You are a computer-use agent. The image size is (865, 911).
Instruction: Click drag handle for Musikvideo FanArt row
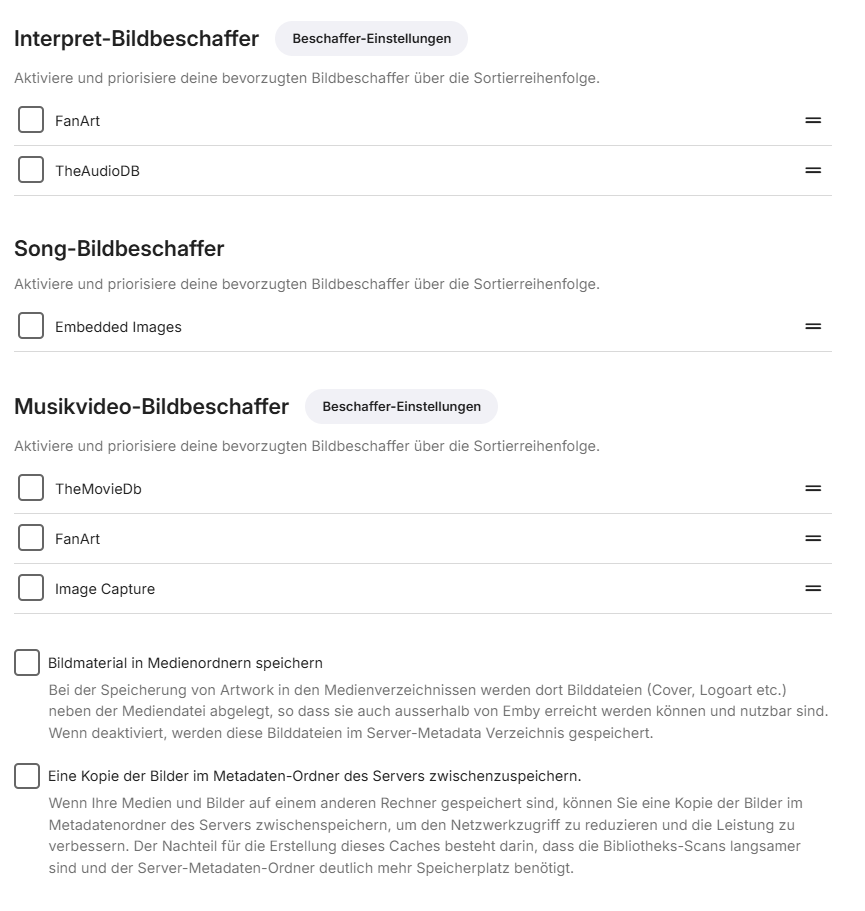click(x=813, y=539)
